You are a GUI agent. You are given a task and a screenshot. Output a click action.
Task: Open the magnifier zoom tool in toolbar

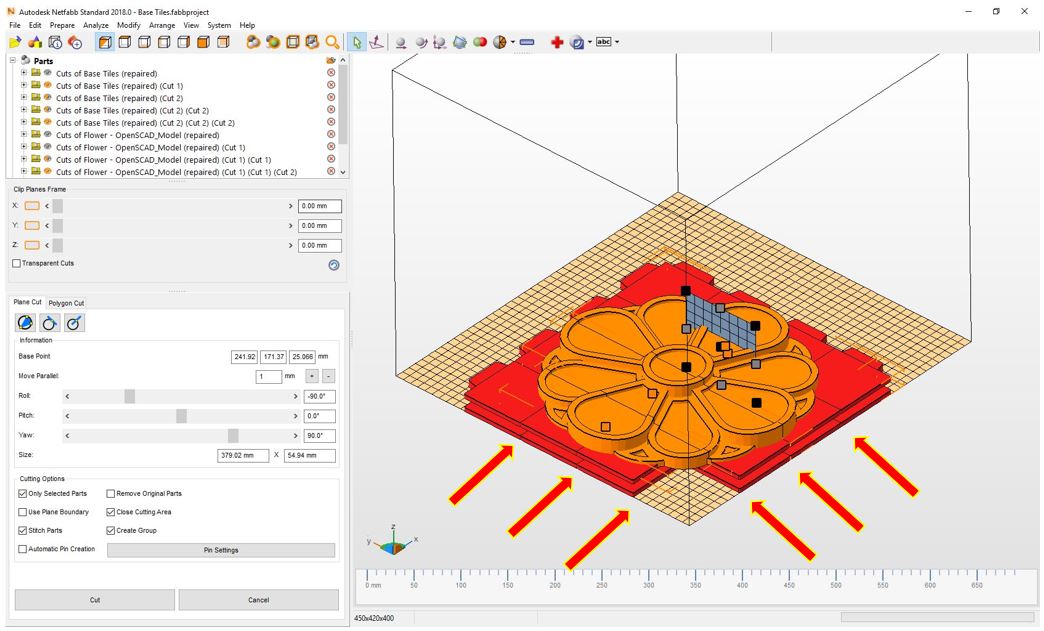pyautogui.click(x=332, y=43)
